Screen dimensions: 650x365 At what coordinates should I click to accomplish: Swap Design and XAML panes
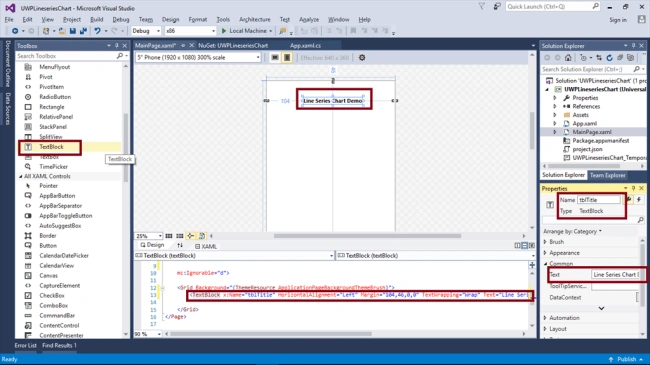coord(180,246)
